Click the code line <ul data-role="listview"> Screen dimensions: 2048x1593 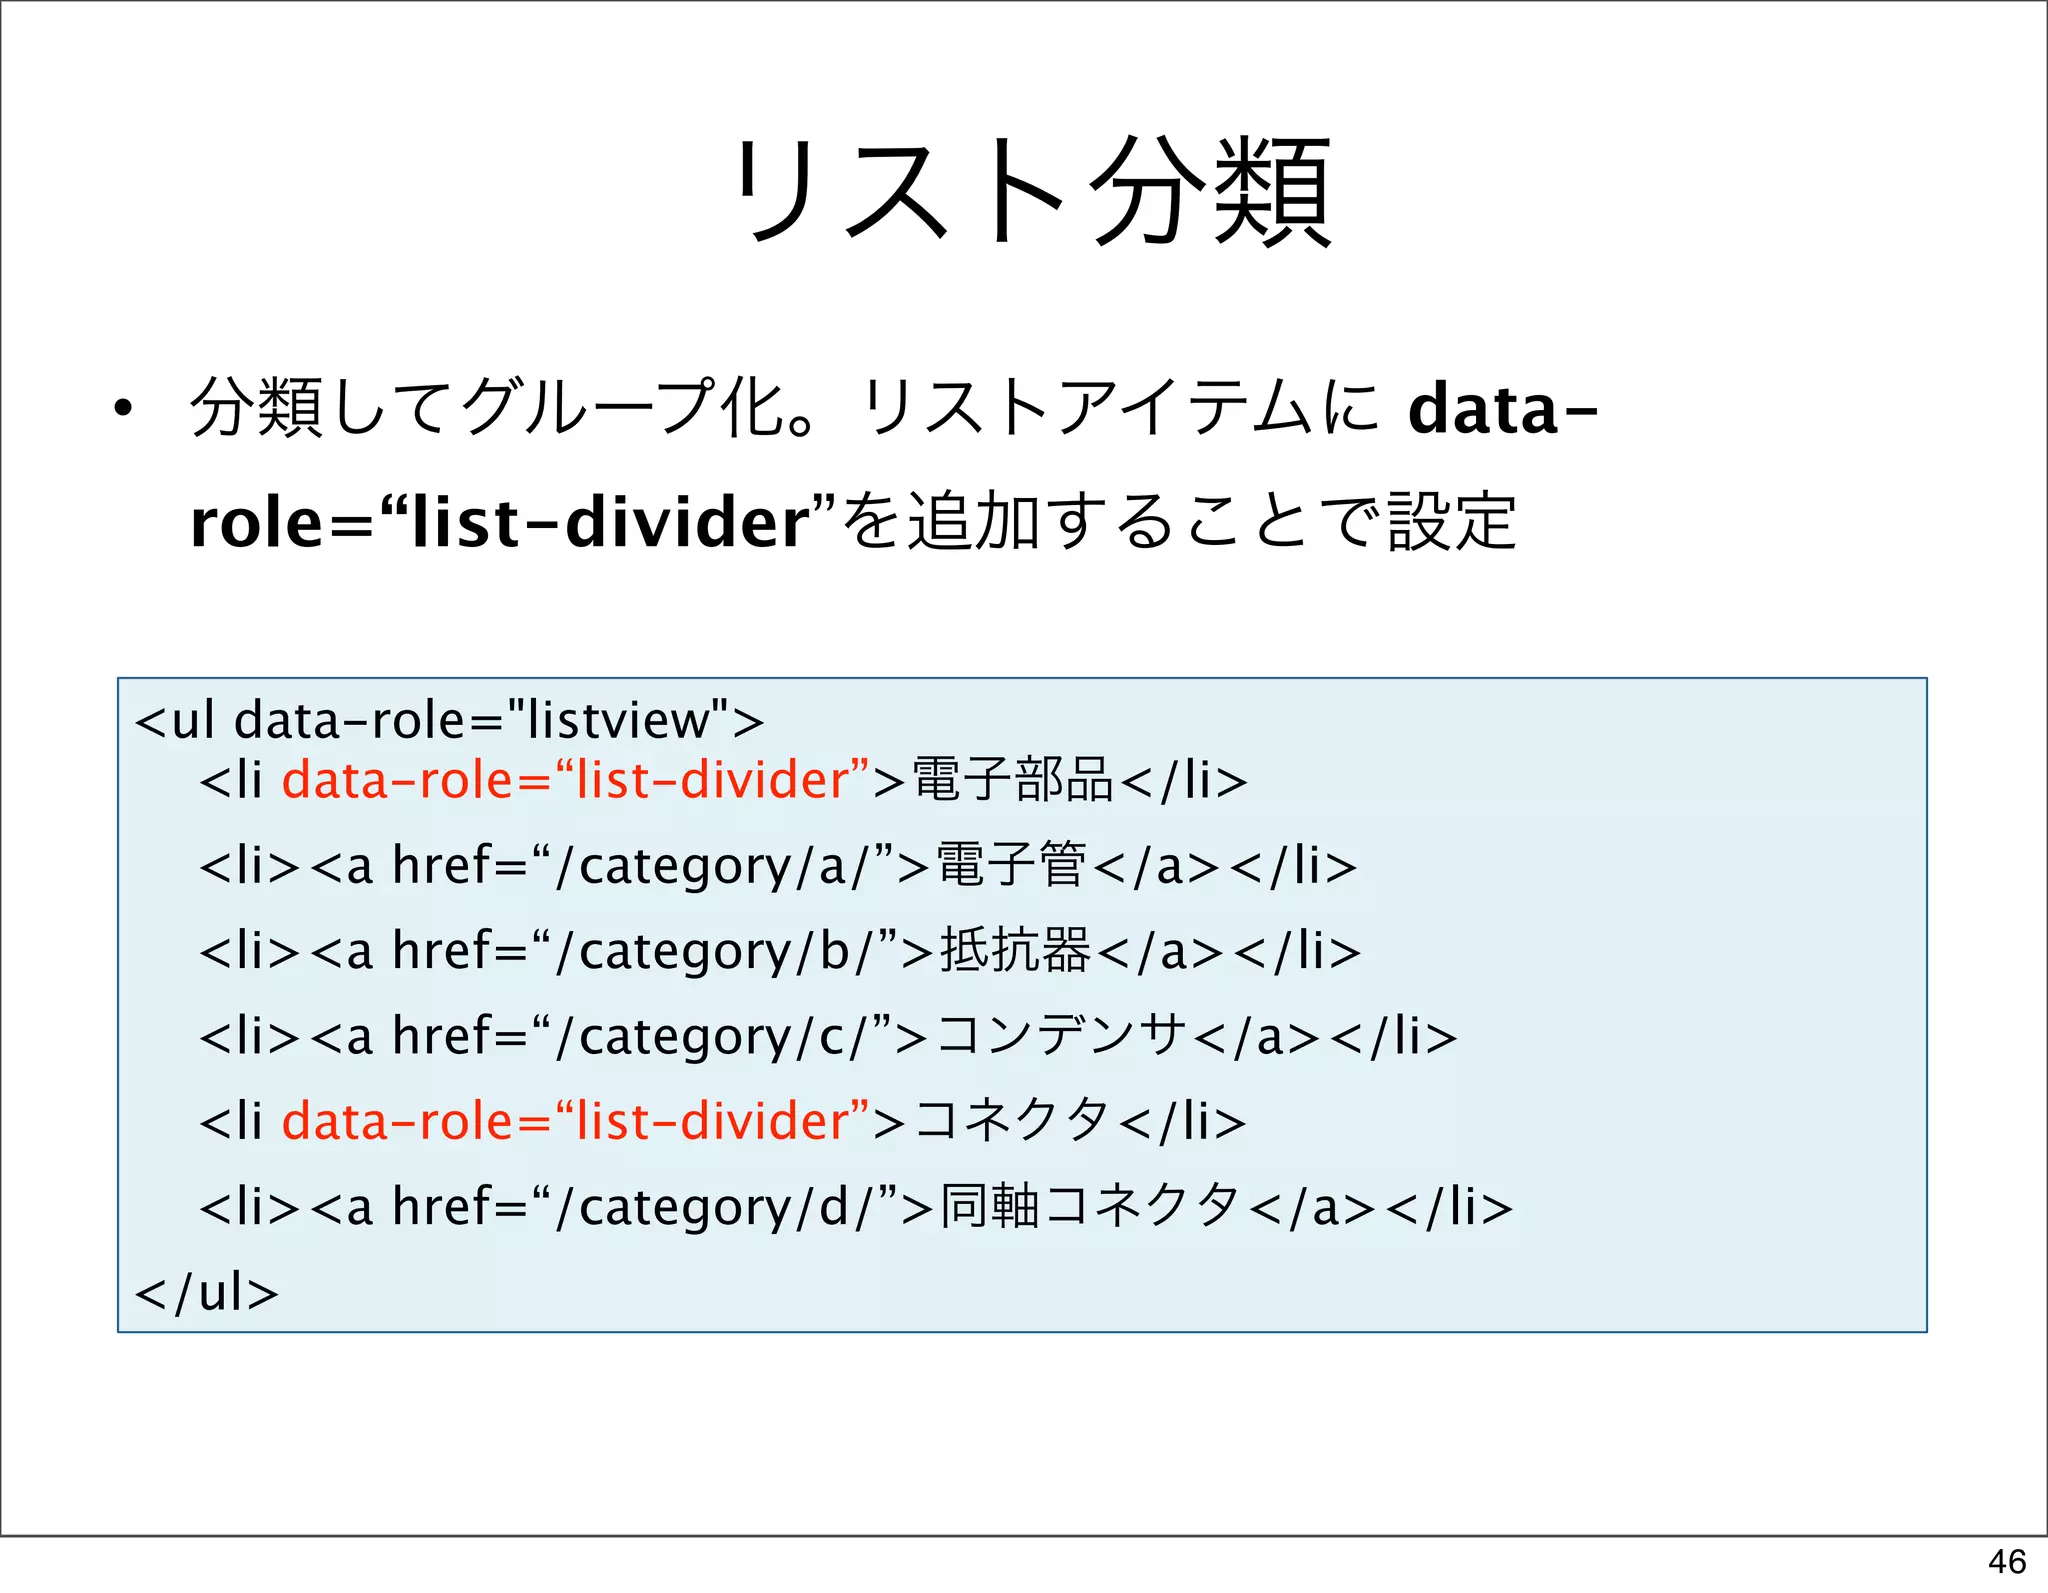[450, 721]
